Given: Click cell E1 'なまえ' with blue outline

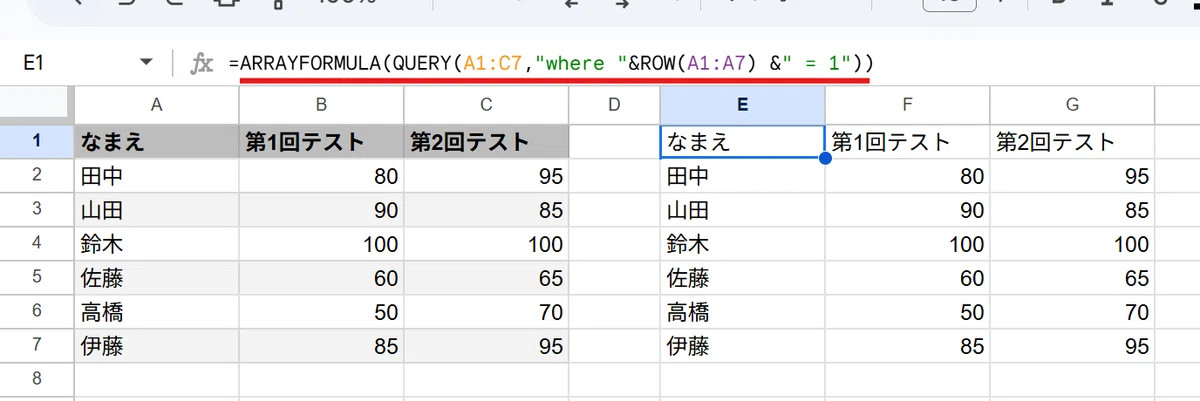Looking at the screenshot, I should pyautogui.click(x=743, y=141).
